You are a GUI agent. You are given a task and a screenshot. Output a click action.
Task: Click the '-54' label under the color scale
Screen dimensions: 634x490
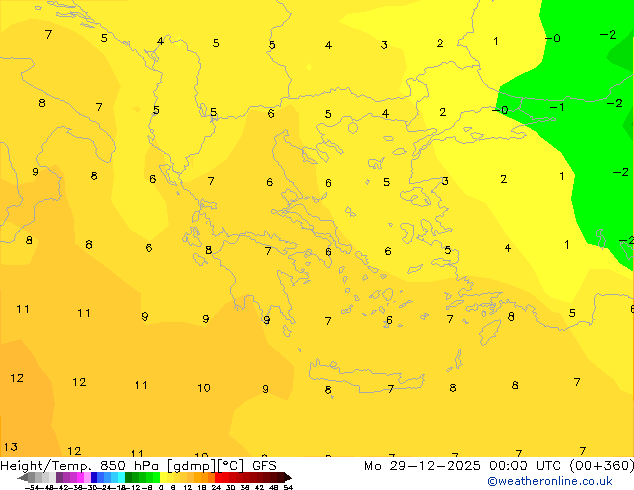click(x=32, y=488)
